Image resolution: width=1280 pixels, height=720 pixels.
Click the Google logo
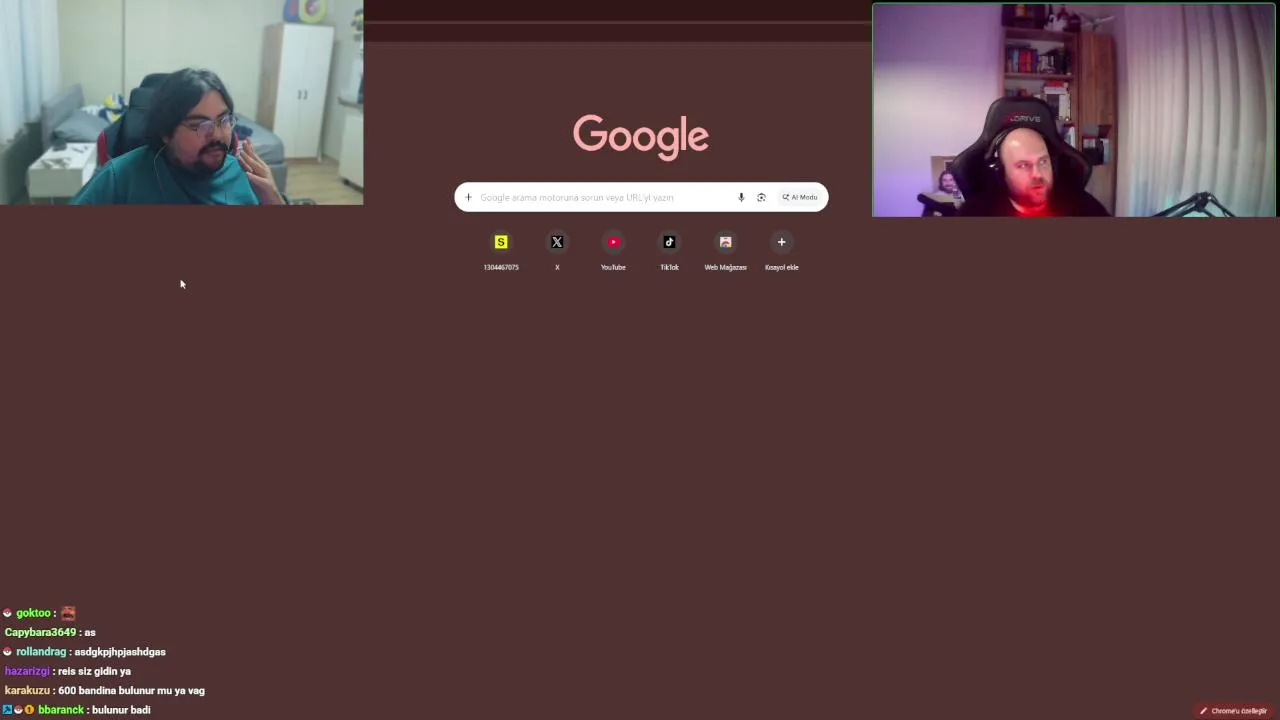641,136
